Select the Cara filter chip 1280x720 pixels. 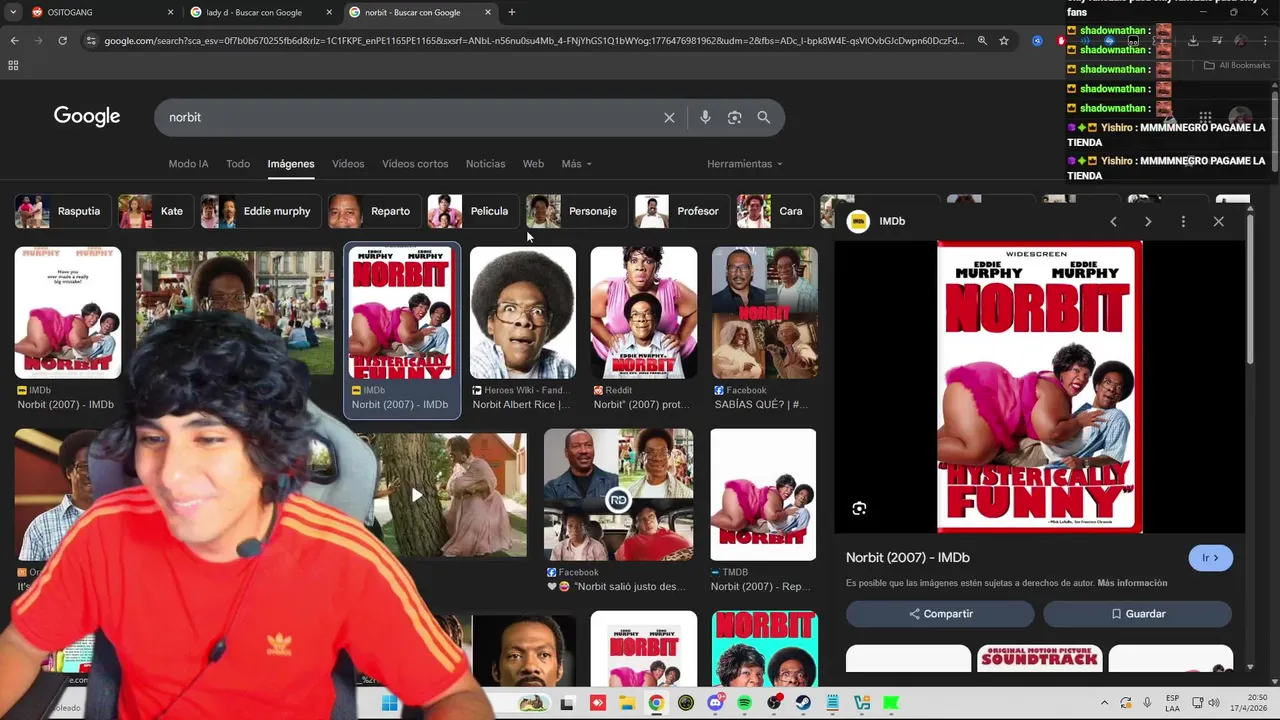coord(773,211)
